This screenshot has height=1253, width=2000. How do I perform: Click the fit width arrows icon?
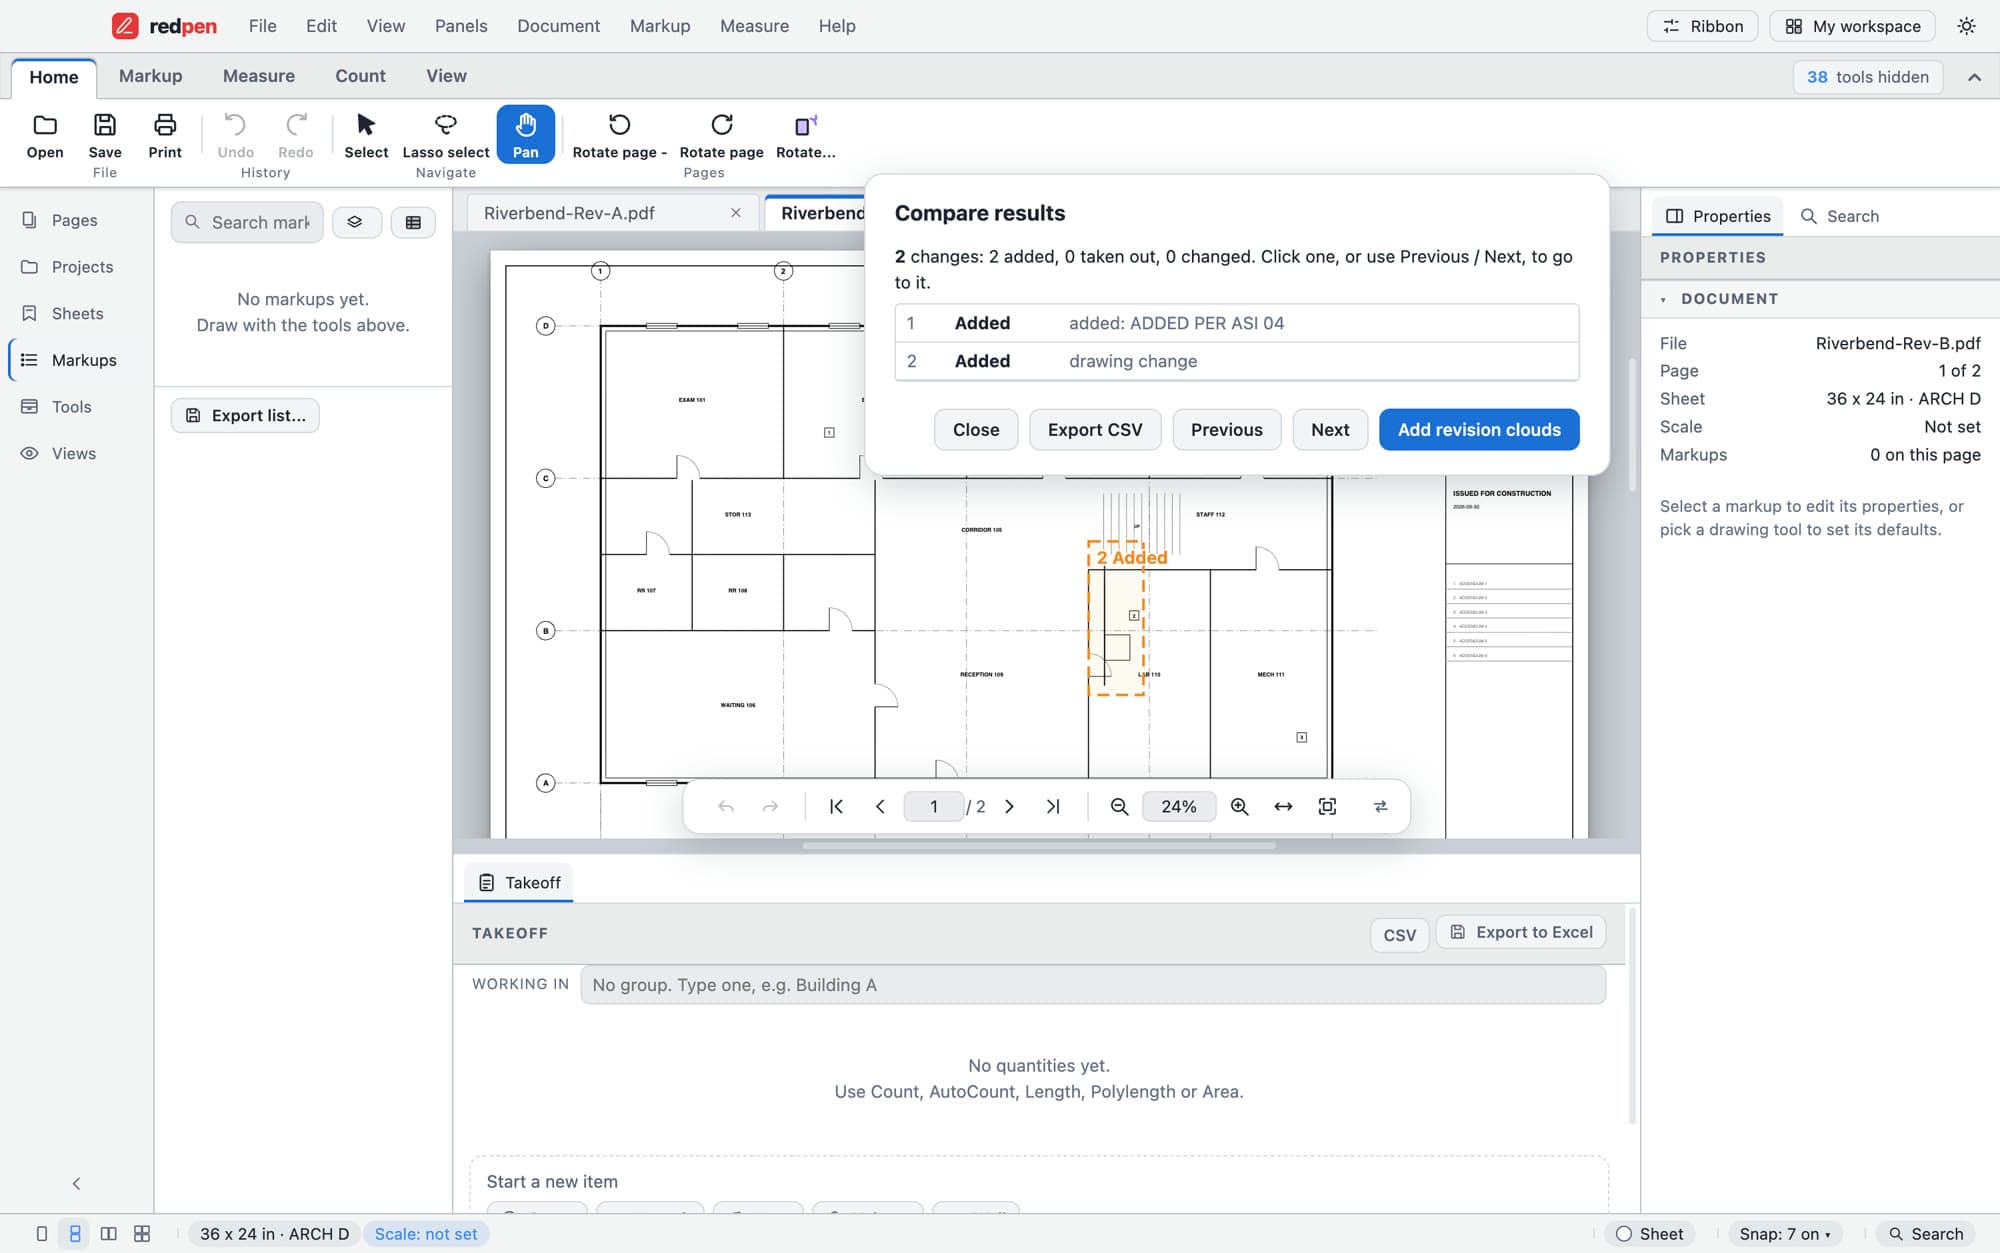click(1283, 807)
